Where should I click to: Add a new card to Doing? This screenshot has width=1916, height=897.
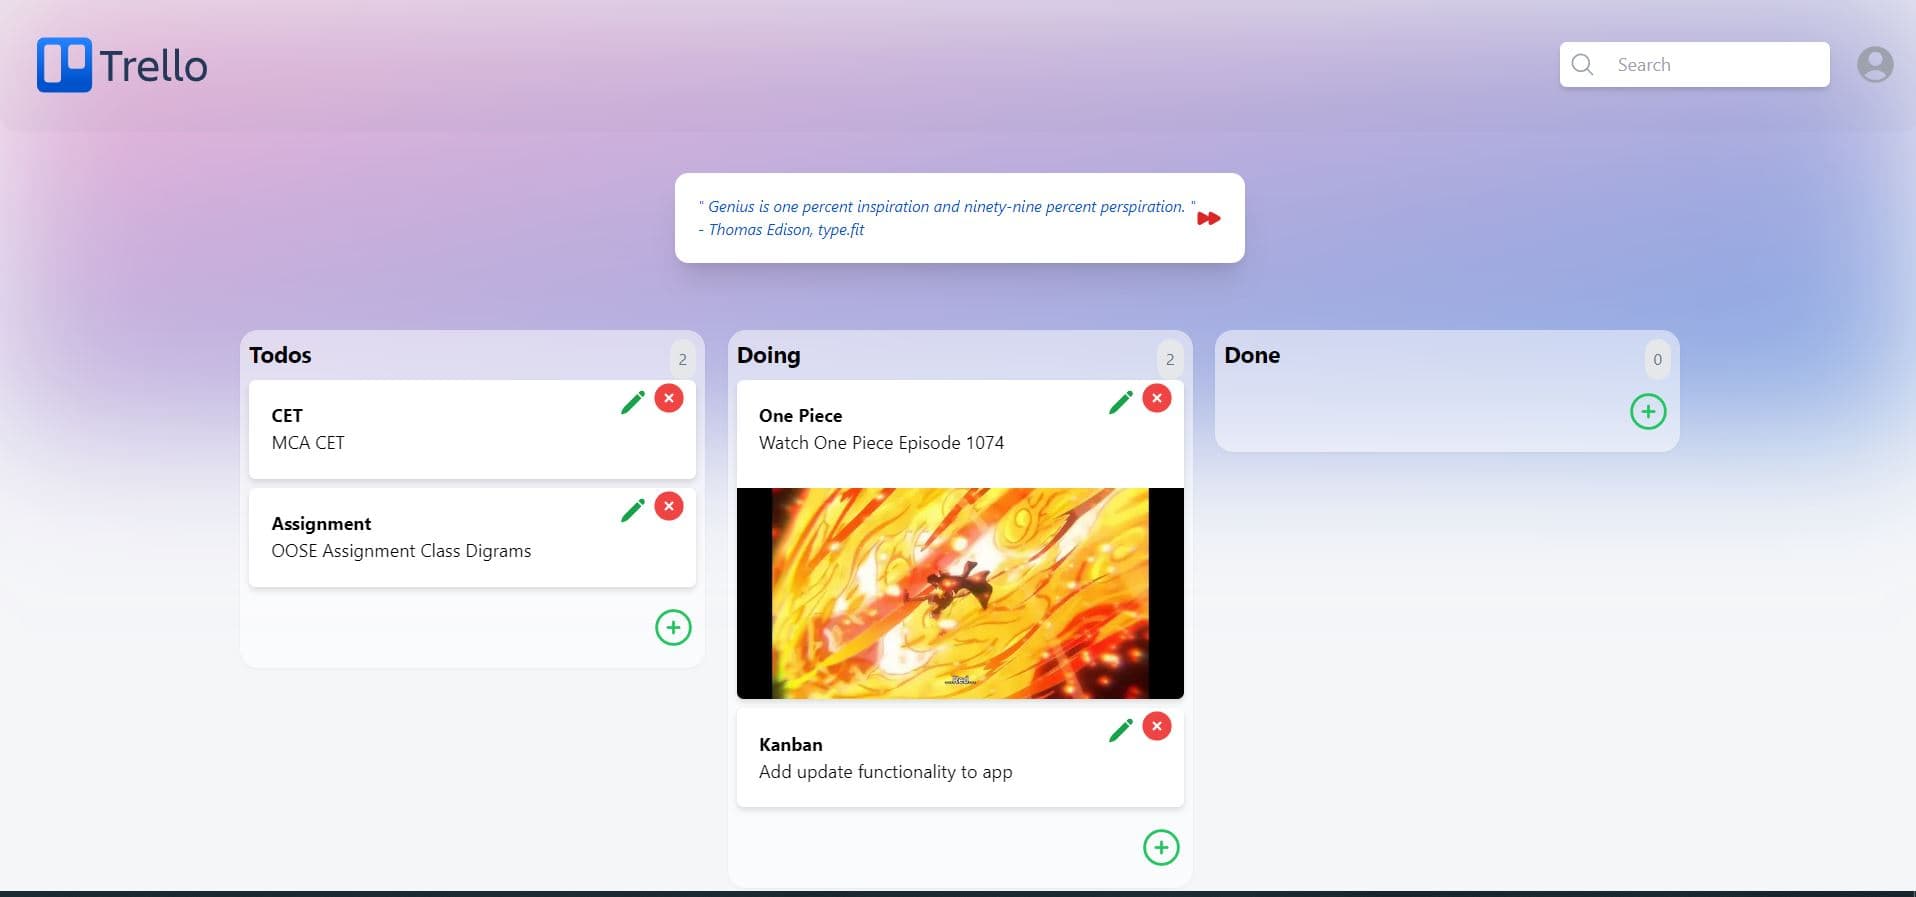click(x=1161, y=847)
